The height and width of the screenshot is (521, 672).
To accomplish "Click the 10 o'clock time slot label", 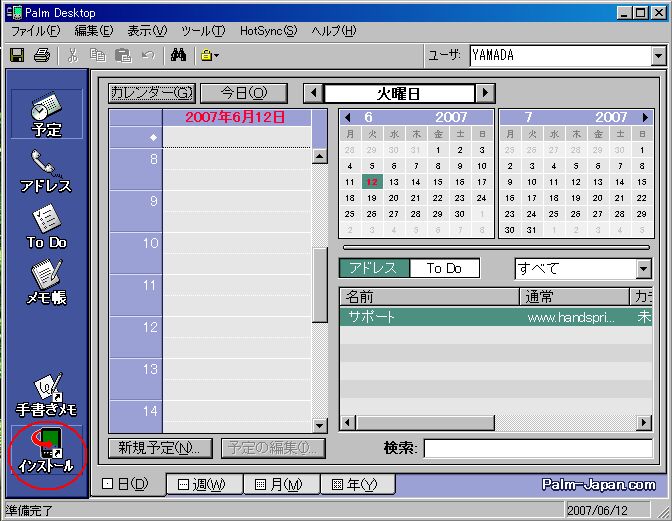I will tap(151, 243).
